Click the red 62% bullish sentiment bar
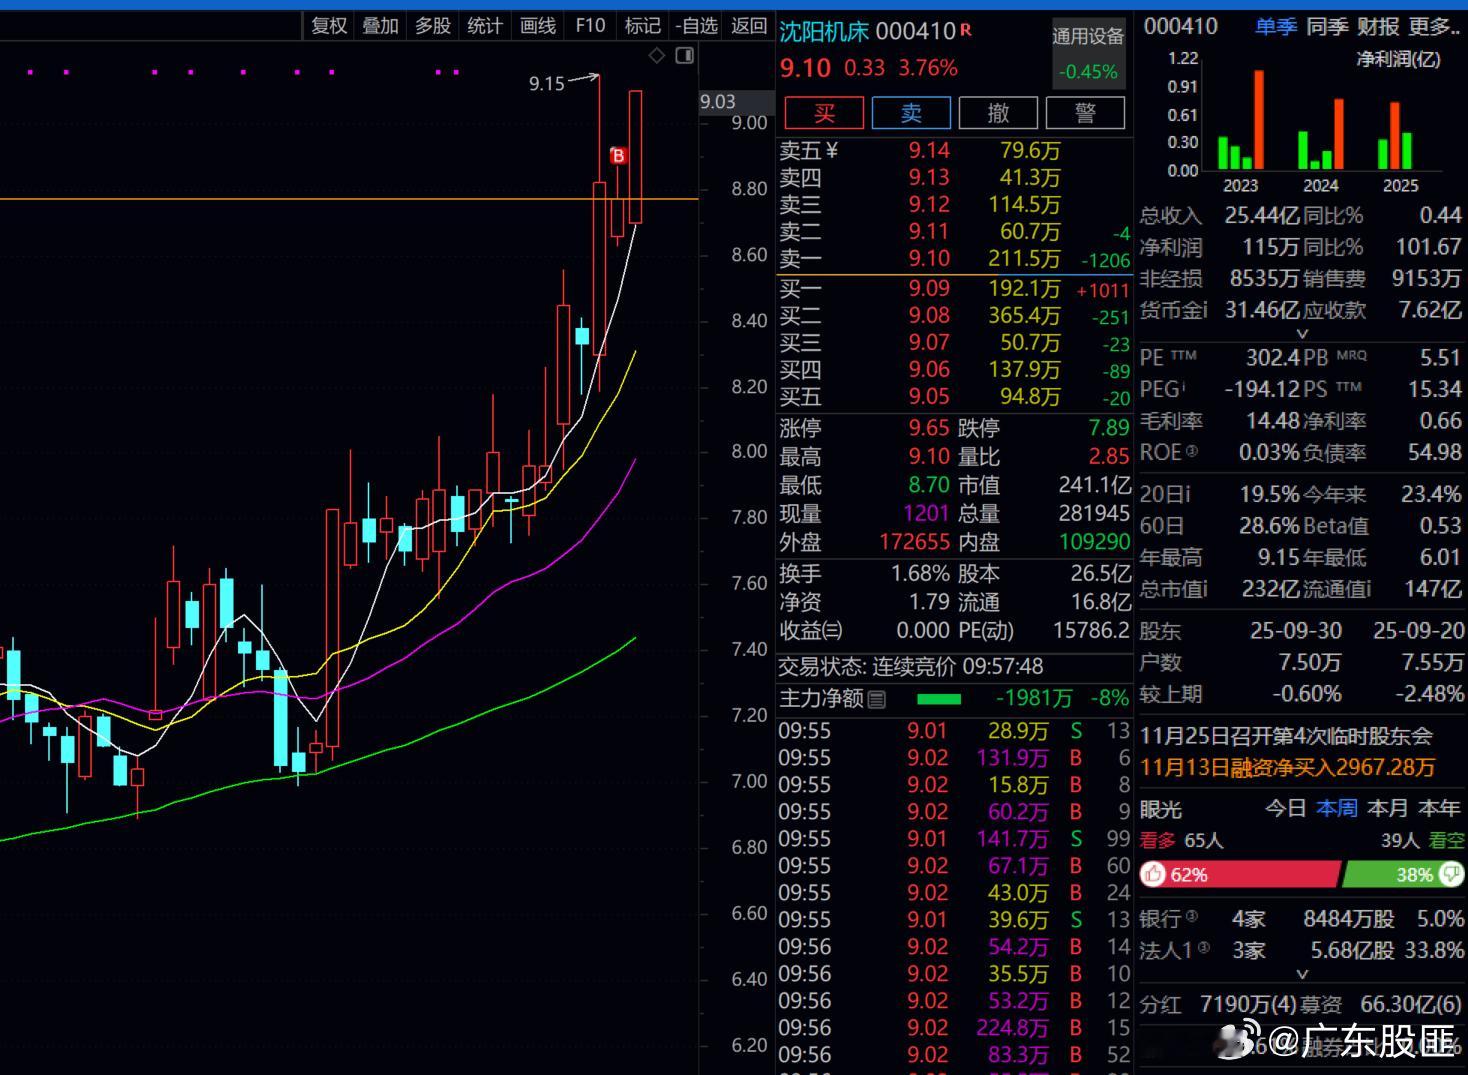This screenshot has height=1075, width=1468. (x=1239, y=875)
